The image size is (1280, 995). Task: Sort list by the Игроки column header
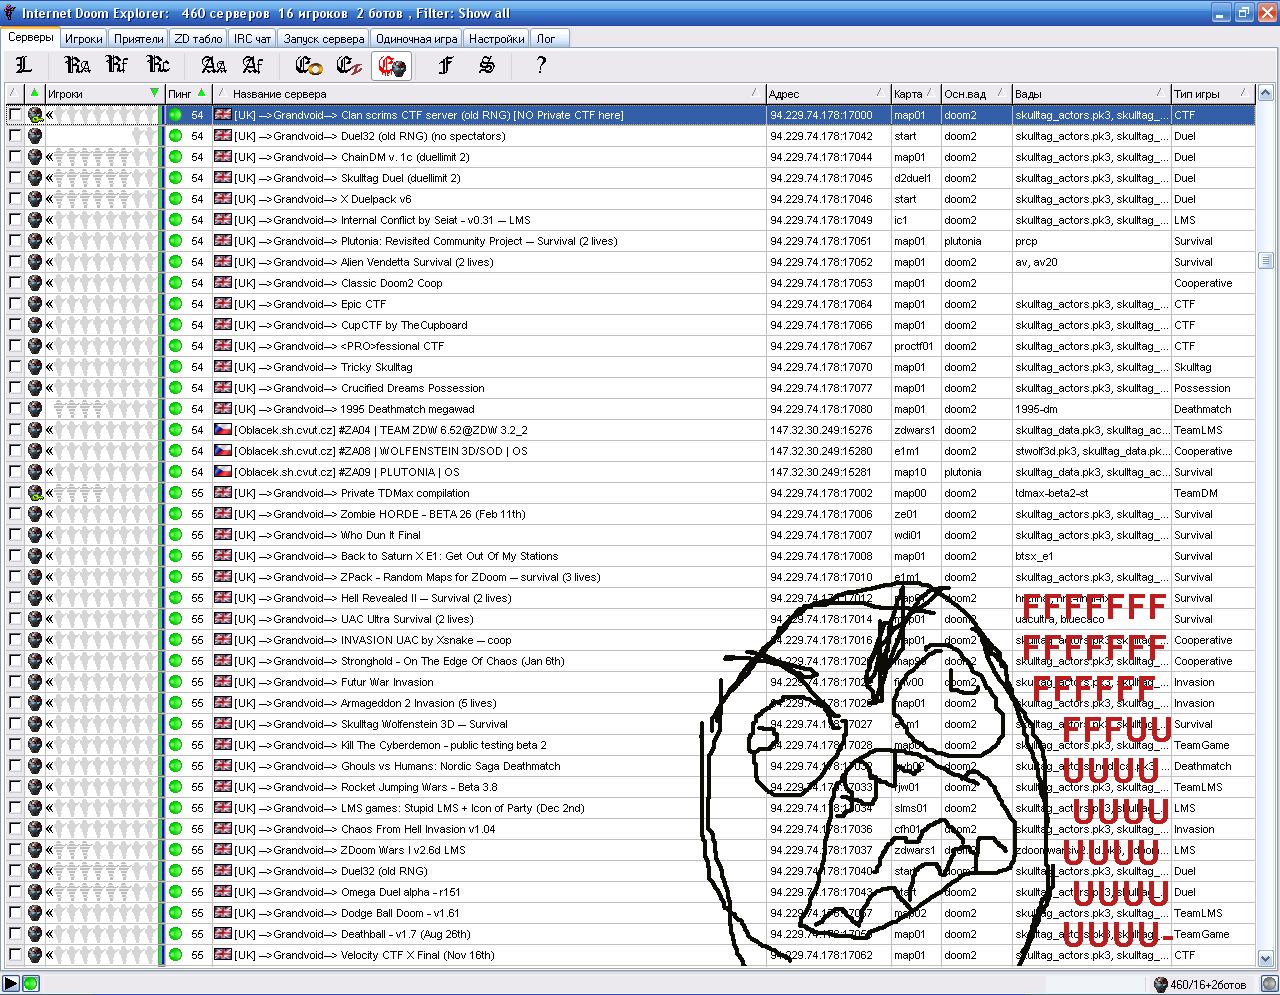95,94
